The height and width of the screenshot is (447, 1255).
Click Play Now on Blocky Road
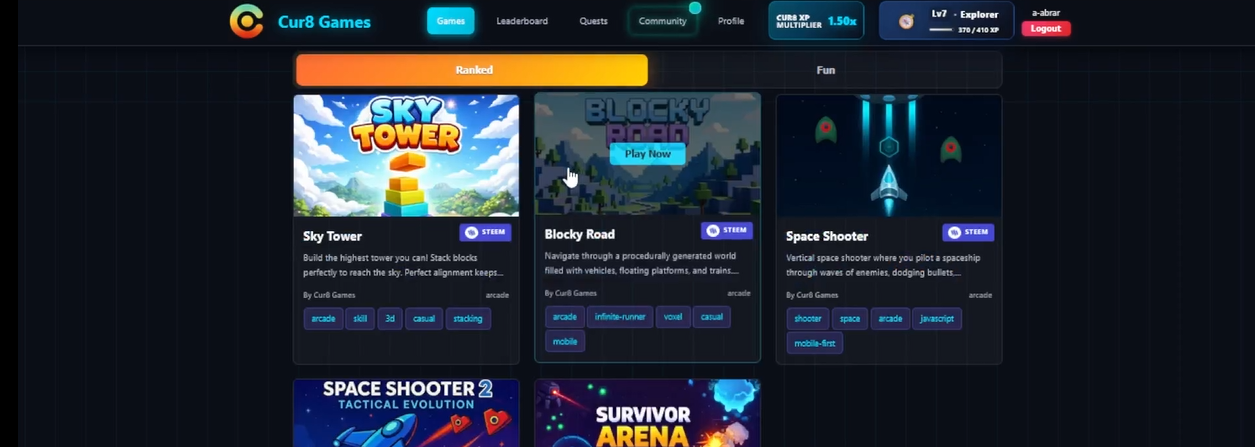tap(648, 154)
